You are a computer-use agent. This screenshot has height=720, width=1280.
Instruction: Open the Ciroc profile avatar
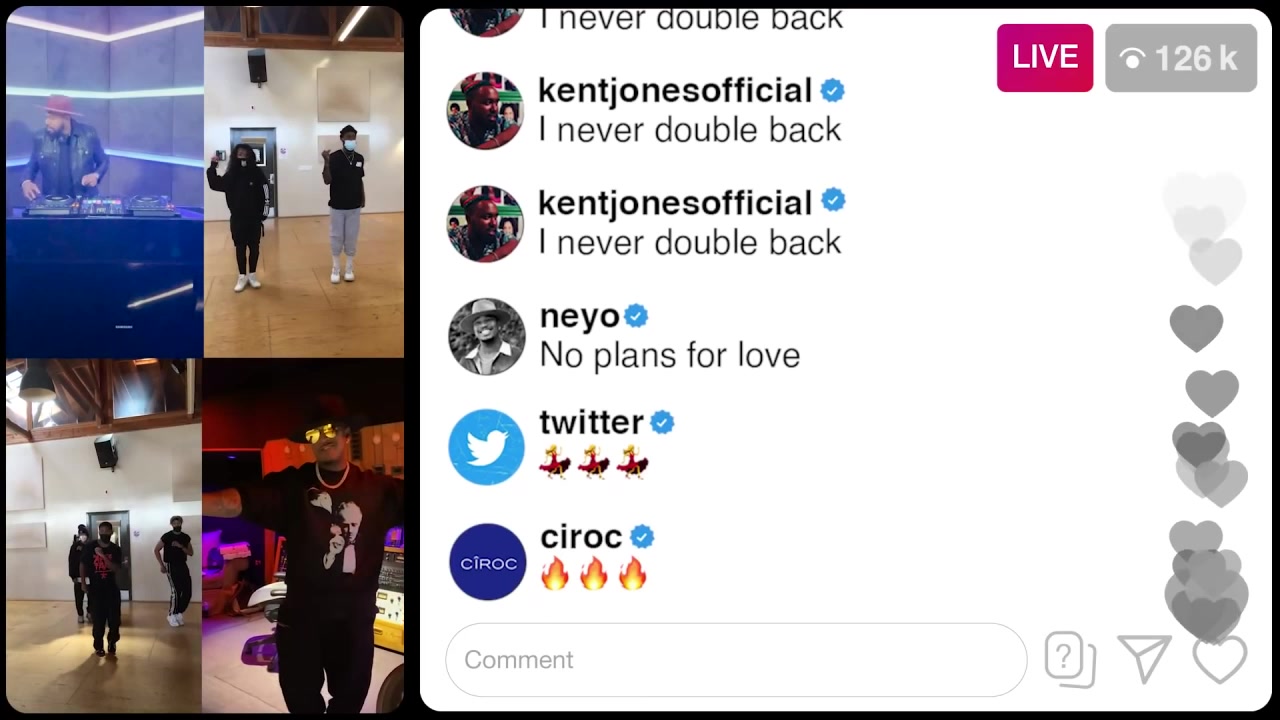tap(487, 562)
